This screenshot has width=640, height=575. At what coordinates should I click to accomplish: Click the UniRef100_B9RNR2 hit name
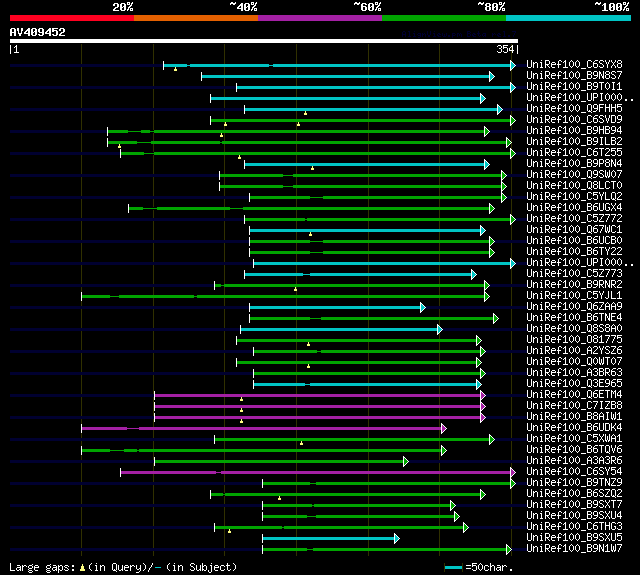(574, 285)
